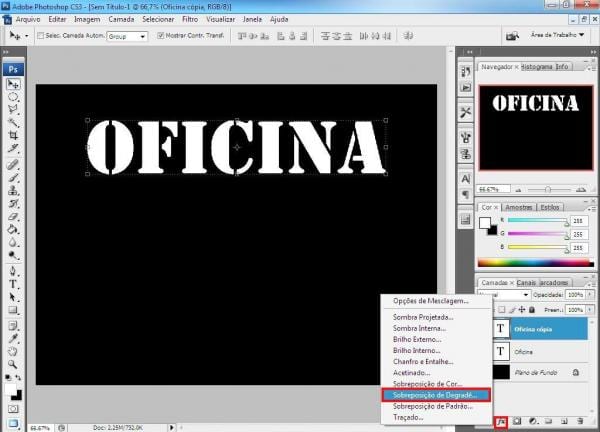The height and width of the screenshot is (432, 600).
Task: Toggle Selec. Camada Autom. checkbox
Action: point(41,36)
